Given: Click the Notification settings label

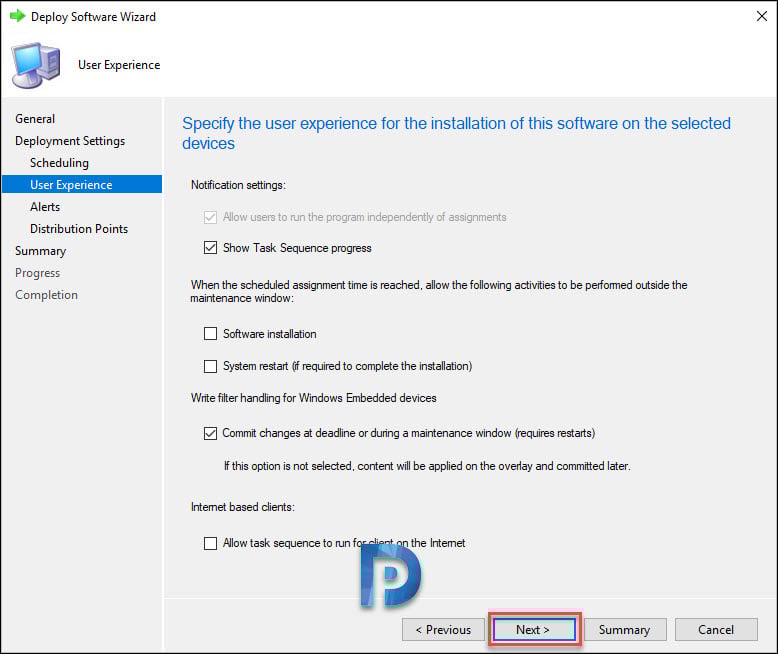Looking at the screenshot, I should tap(238, 185).
